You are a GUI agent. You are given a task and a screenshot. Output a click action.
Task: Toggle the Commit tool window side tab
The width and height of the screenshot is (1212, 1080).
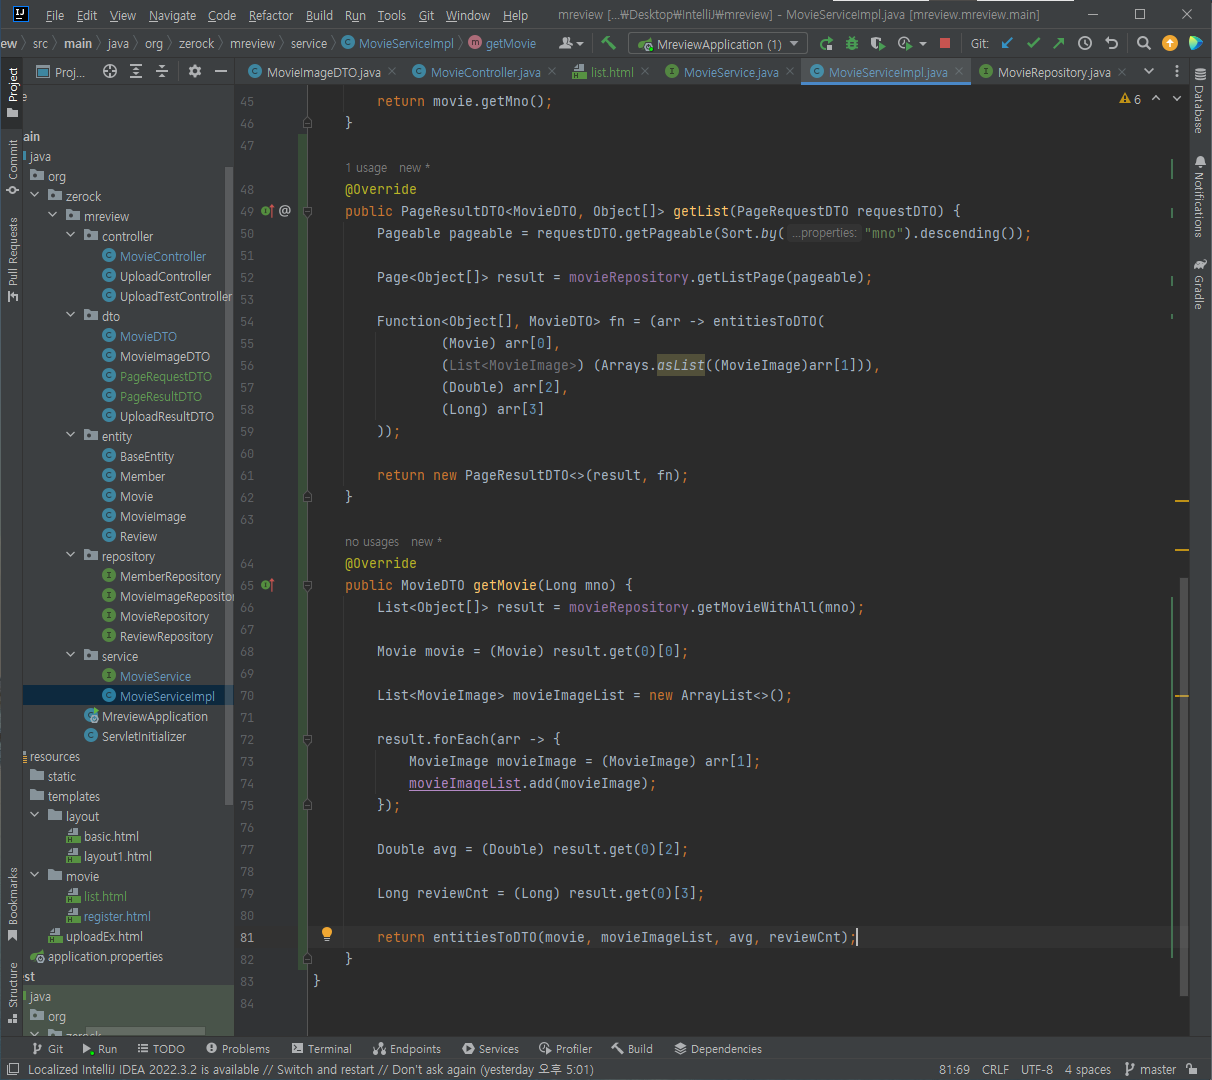12,166
